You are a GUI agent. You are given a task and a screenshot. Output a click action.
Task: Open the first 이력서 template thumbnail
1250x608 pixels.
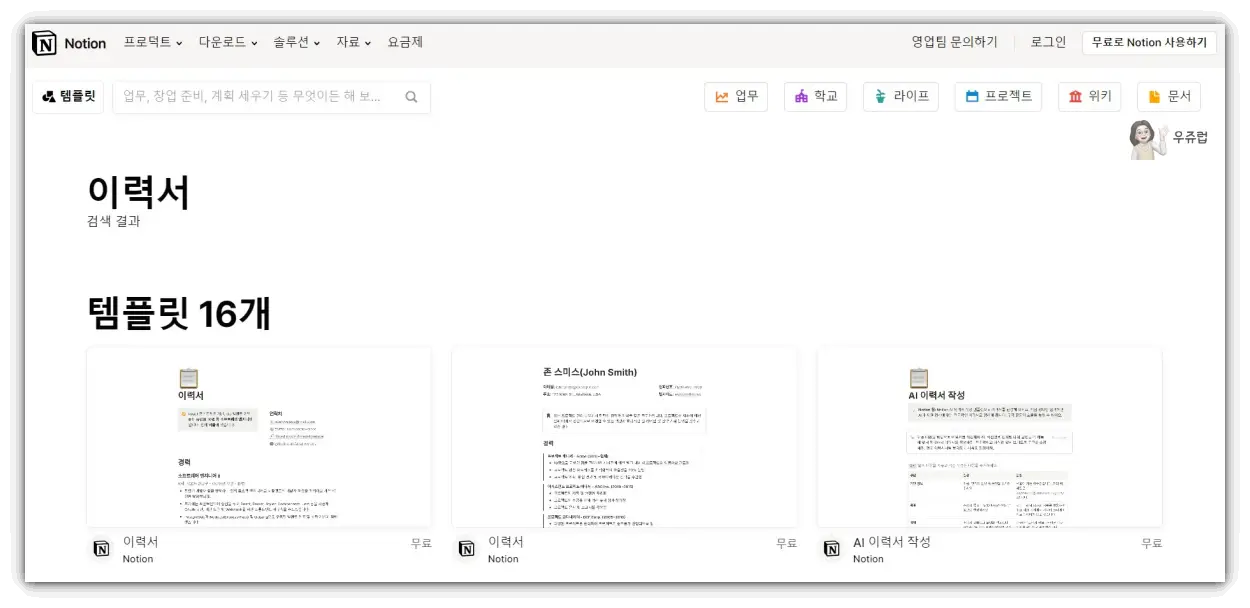(x=259, y=437)
